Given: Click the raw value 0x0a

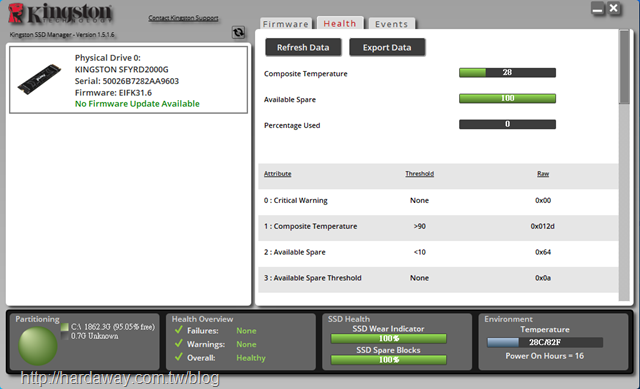Looking at the screenshot, I should (543, 278).
